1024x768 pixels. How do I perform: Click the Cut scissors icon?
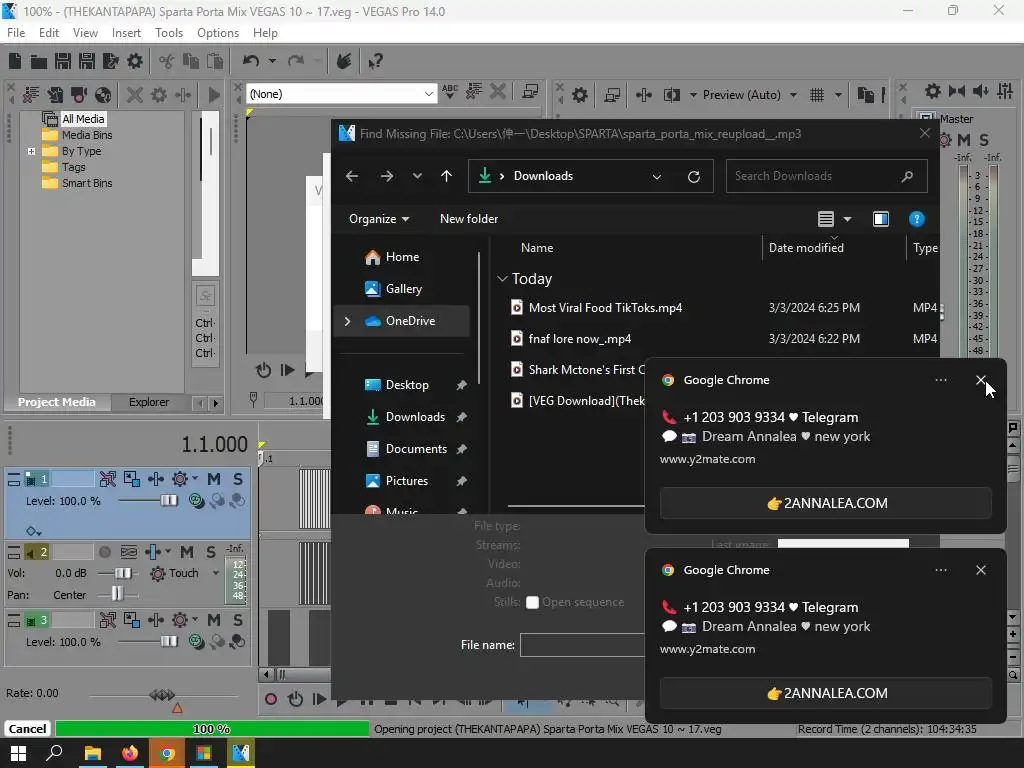tap(167, 61)
